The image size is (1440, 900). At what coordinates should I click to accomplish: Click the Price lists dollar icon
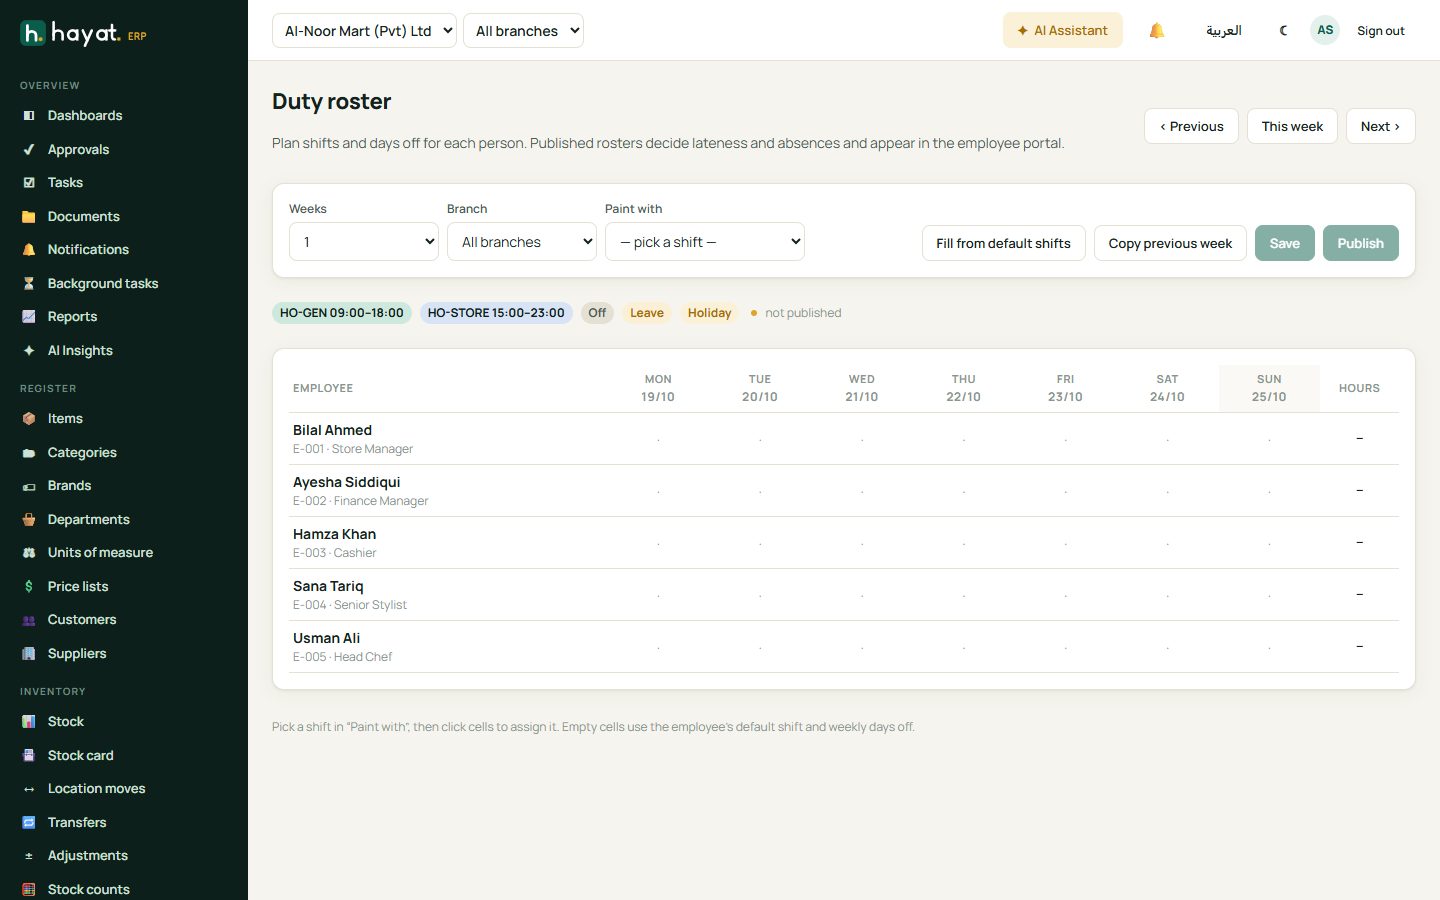pyautogui.click(x=29, y=587)
